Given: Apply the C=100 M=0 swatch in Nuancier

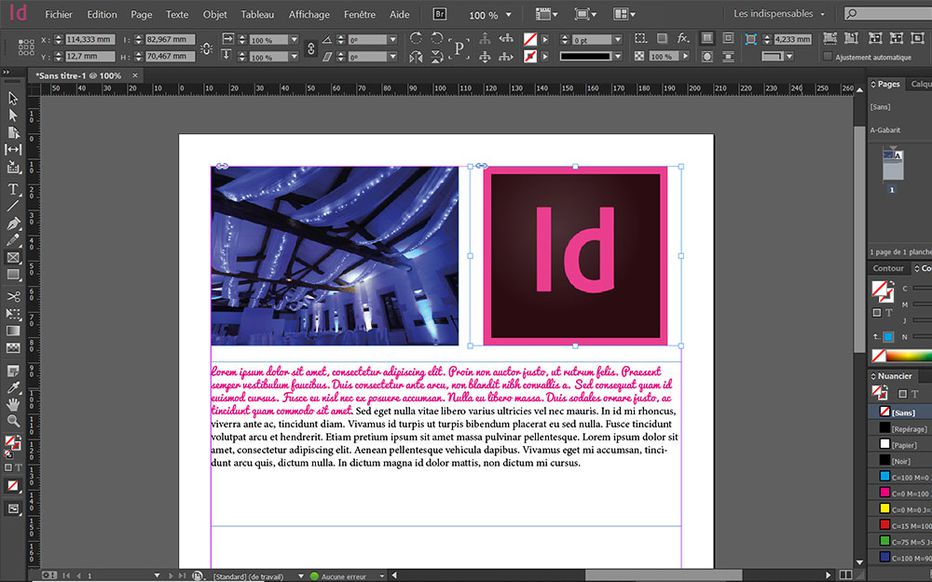Looking at the screenshot, I should pyautogui.click(x=897, y=477).
